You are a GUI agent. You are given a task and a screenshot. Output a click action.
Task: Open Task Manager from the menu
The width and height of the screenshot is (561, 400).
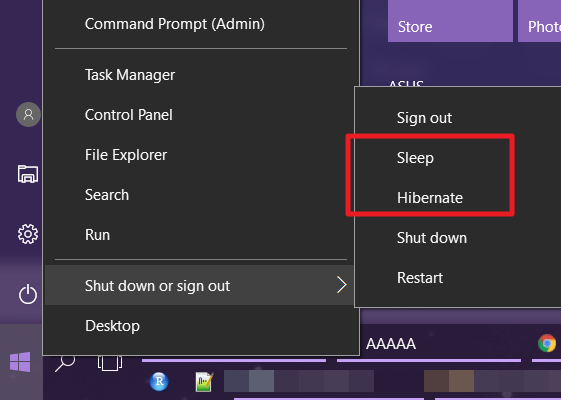(130, 75)
